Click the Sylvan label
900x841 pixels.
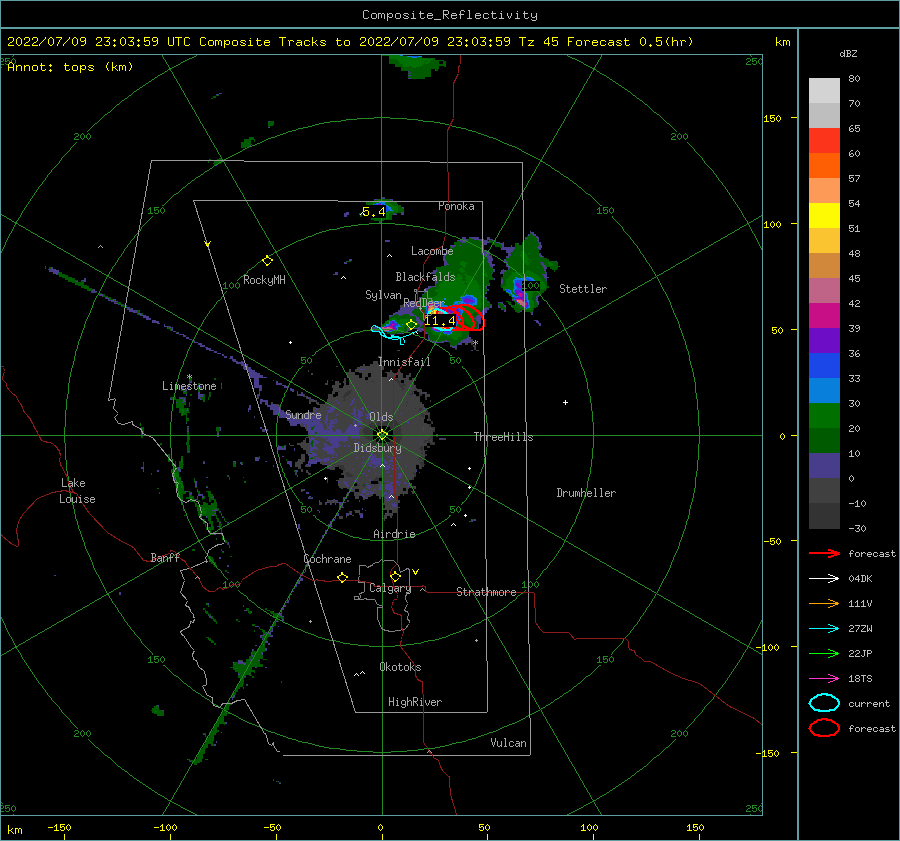click(383, 295)
